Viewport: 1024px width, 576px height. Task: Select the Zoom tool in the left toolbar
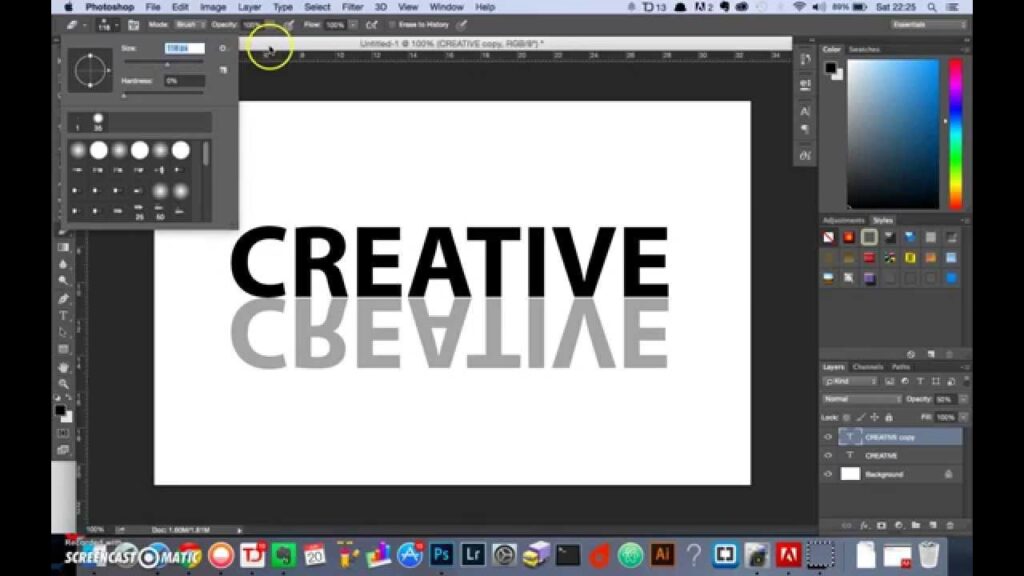(64, 384)
